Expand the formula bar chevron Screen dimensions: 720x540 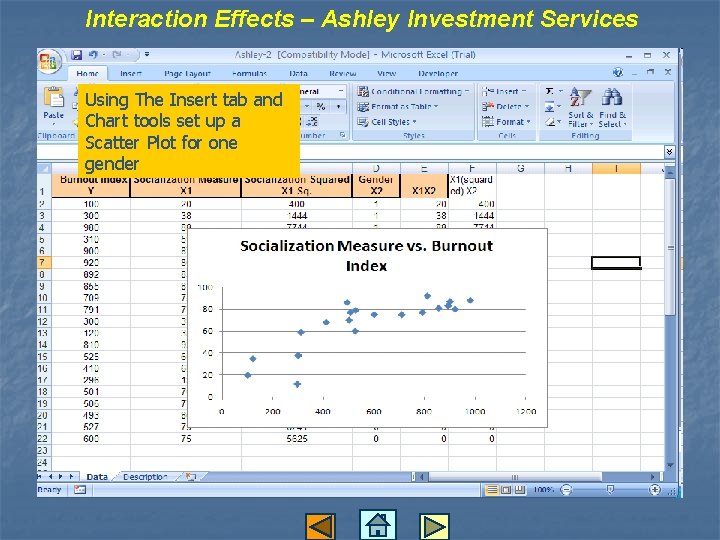tap(669, 151)
